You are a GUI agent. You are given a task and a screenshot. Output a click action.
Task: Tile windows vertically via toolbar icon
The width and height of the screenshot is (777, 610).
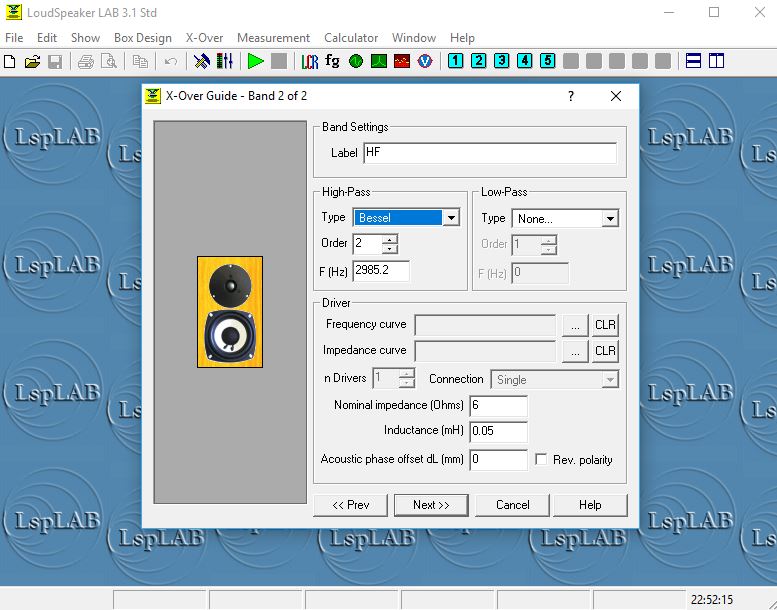pyautogui.click(x=717, y=61)
